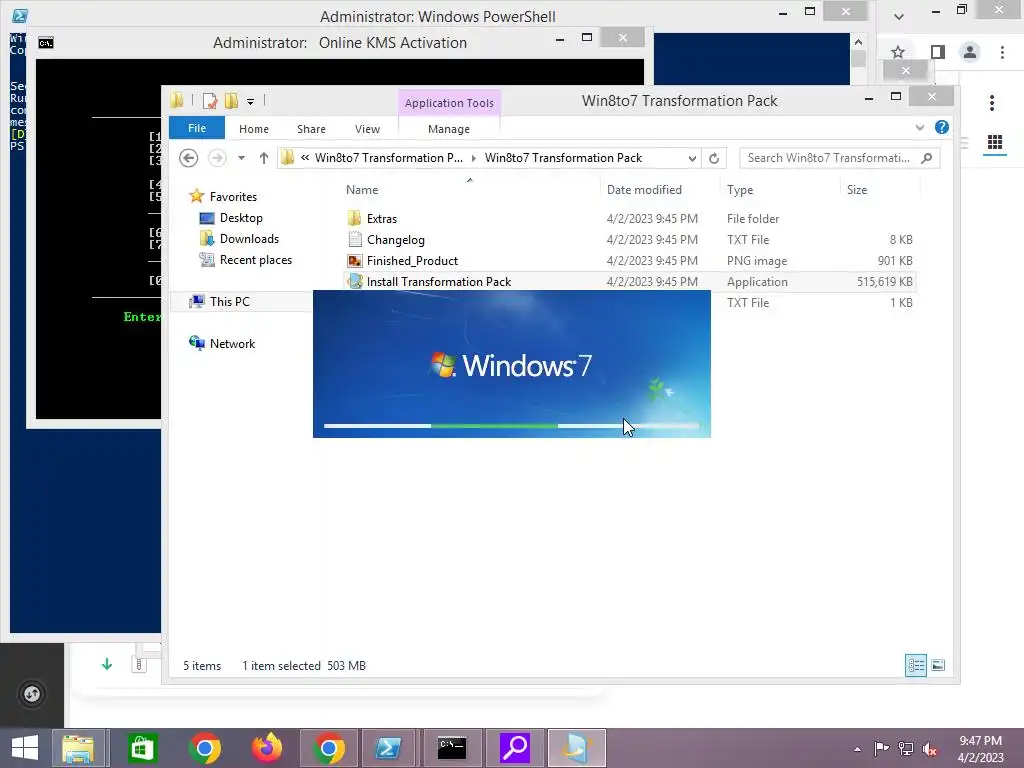Select This PC in the navigation pane
This screenshot has height=768, width=1024.
229,302
